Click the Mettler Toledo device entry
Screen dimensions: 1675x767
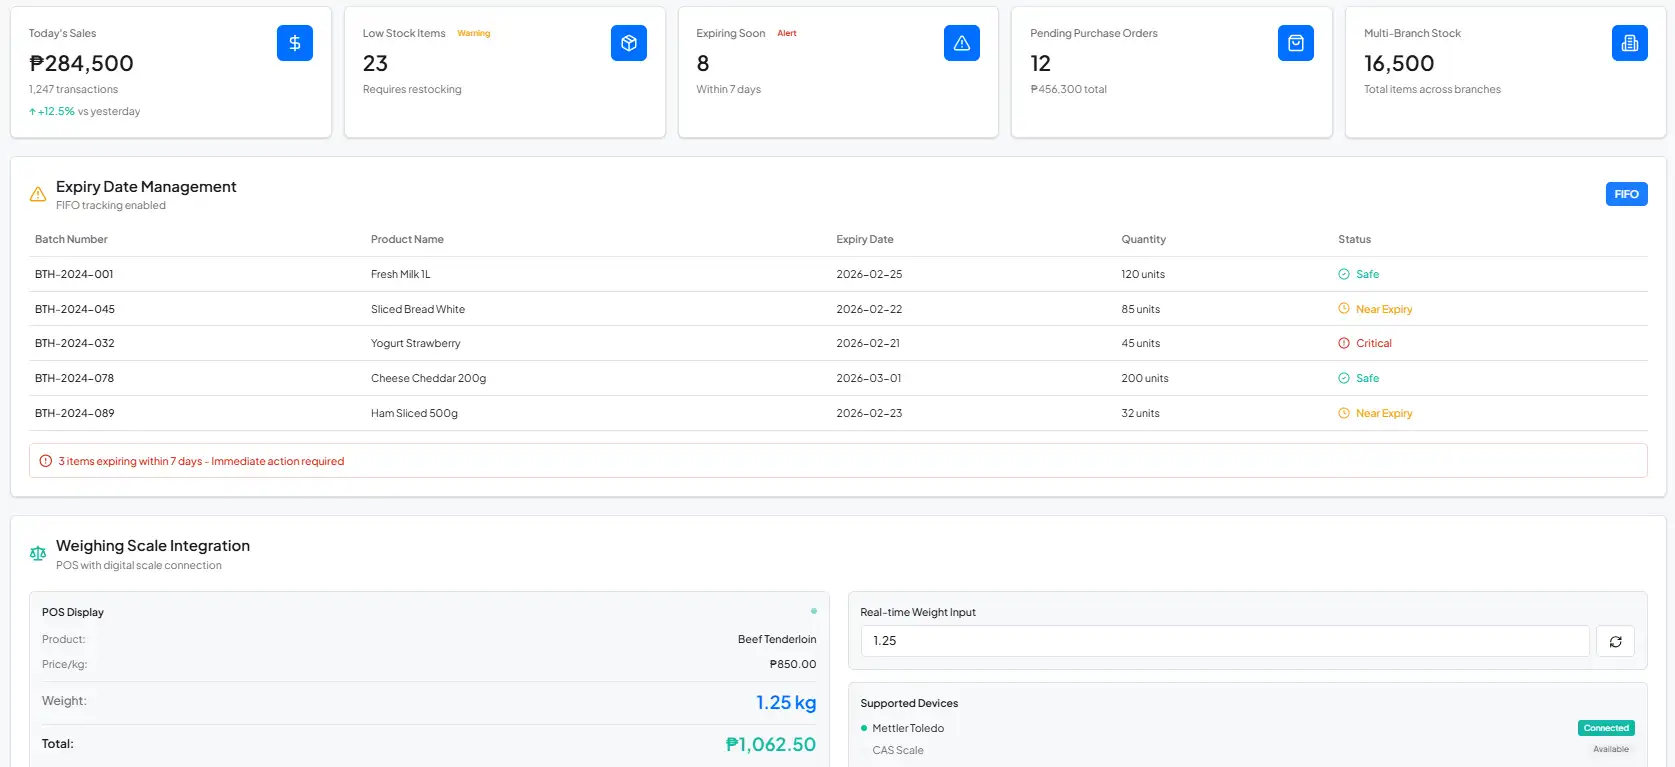click(x=908, y=728)
